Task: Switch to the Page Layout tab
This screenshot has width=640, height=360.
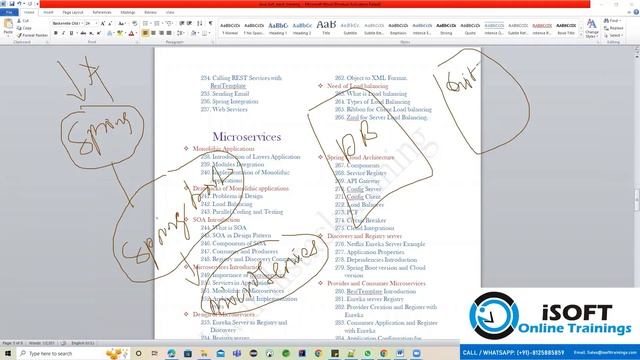Action: 73,13
